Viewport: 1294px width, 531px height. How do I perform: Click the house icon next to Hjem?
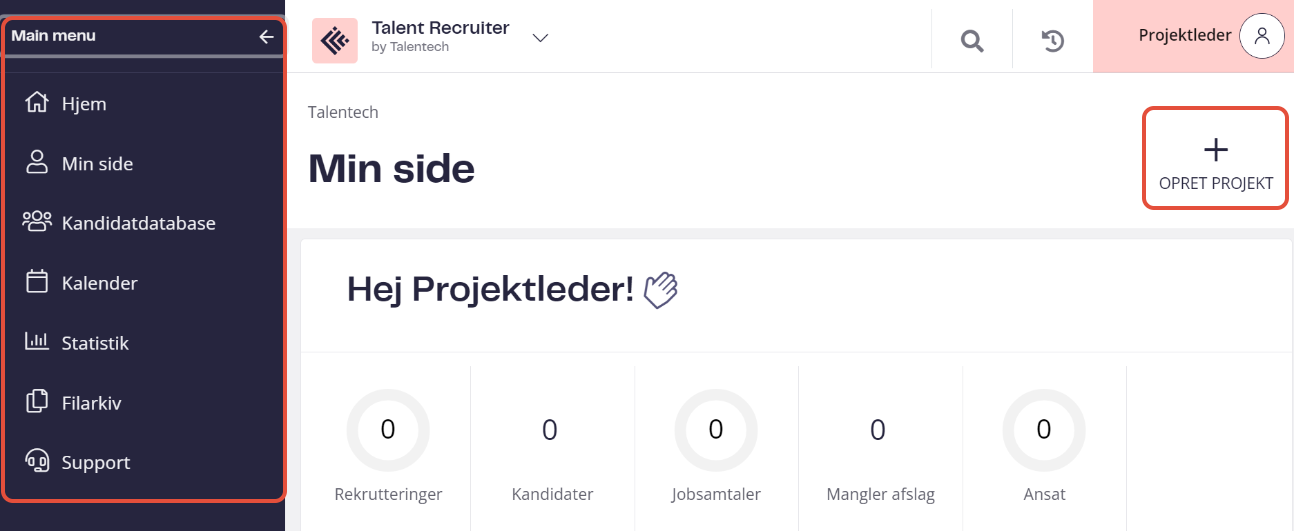(37, 103)
